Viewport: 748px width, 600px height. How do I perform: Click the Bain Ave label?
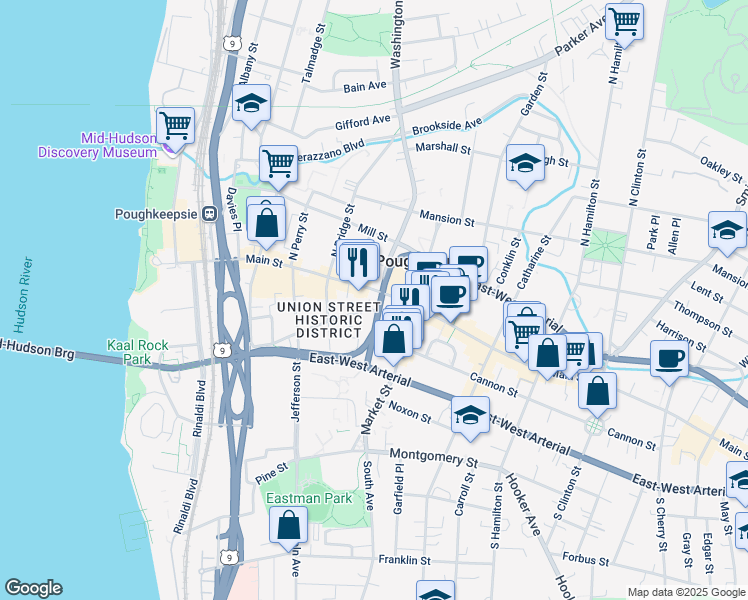(365, 87)
